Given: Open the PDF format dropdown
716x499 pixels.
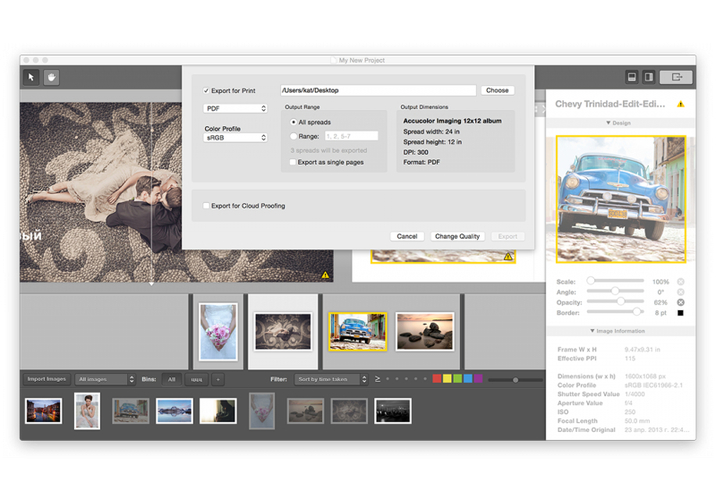Looking at the screenshot, I should pos(235,108).
